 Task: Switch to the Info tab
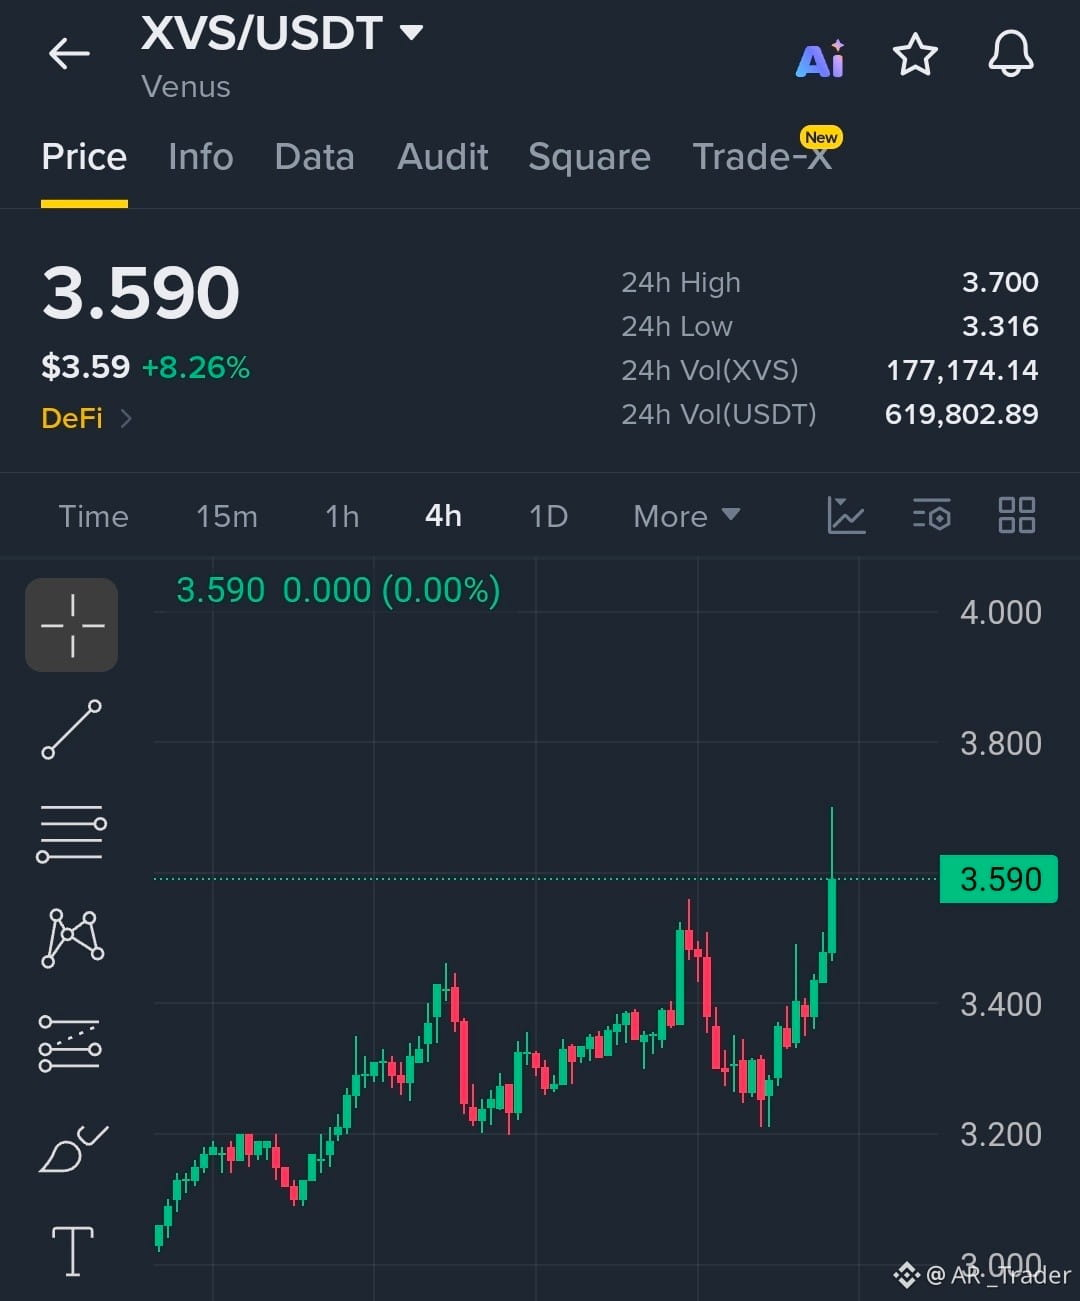(201, 157)
